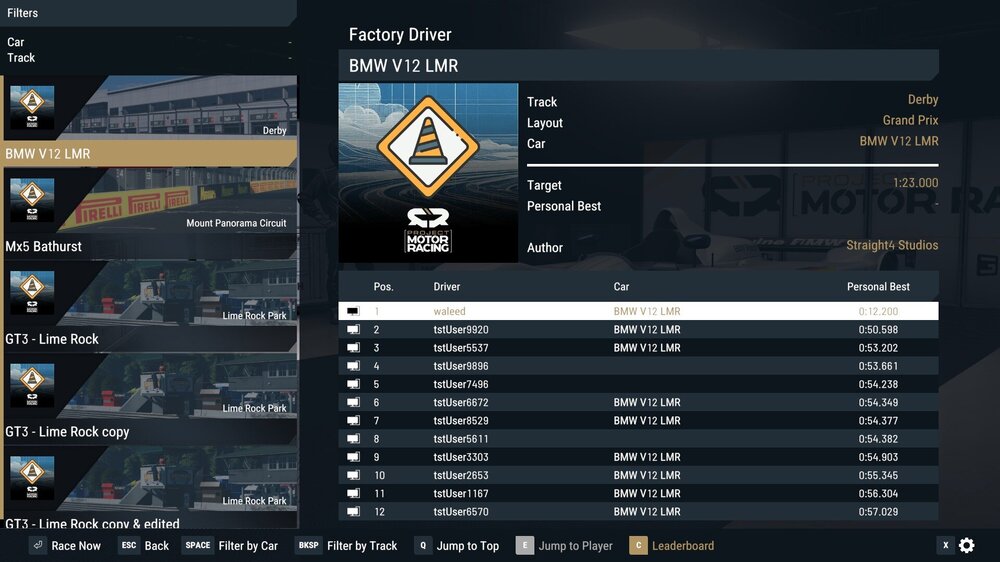Click the platform icon next to tstUser7496
The width and height of the screenshot is (1000, 562).
click(x=353, y=384)
